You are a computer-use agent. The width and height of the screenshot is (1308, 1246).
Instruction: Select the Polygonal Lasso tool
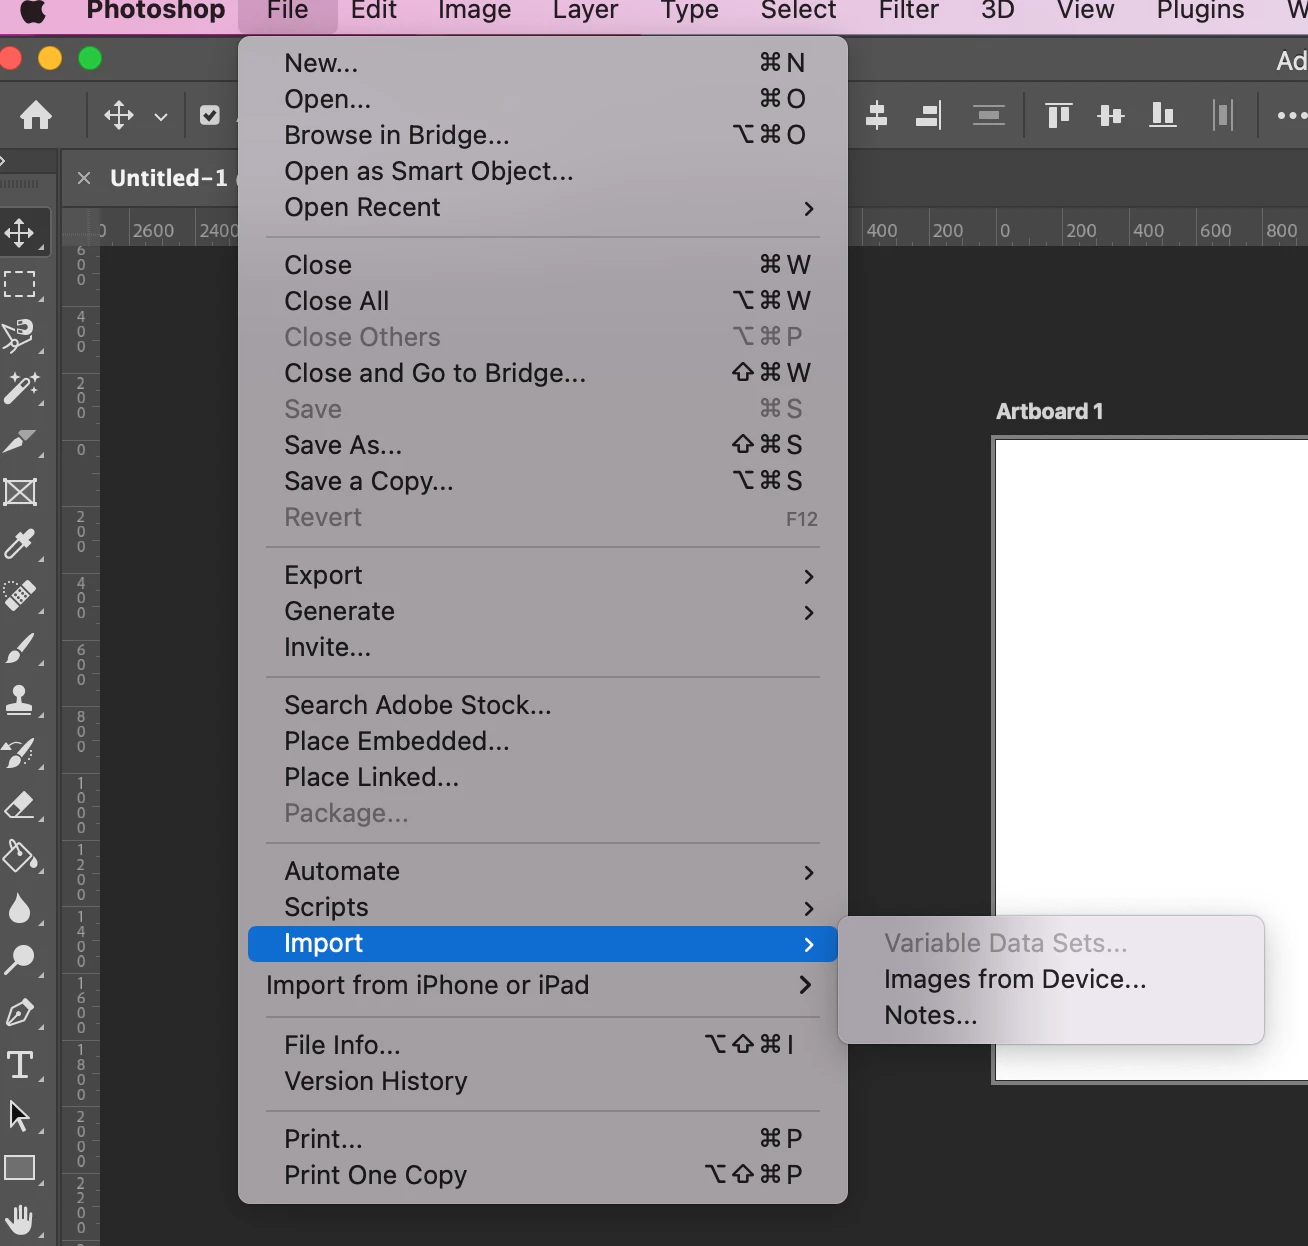point(20,336)
